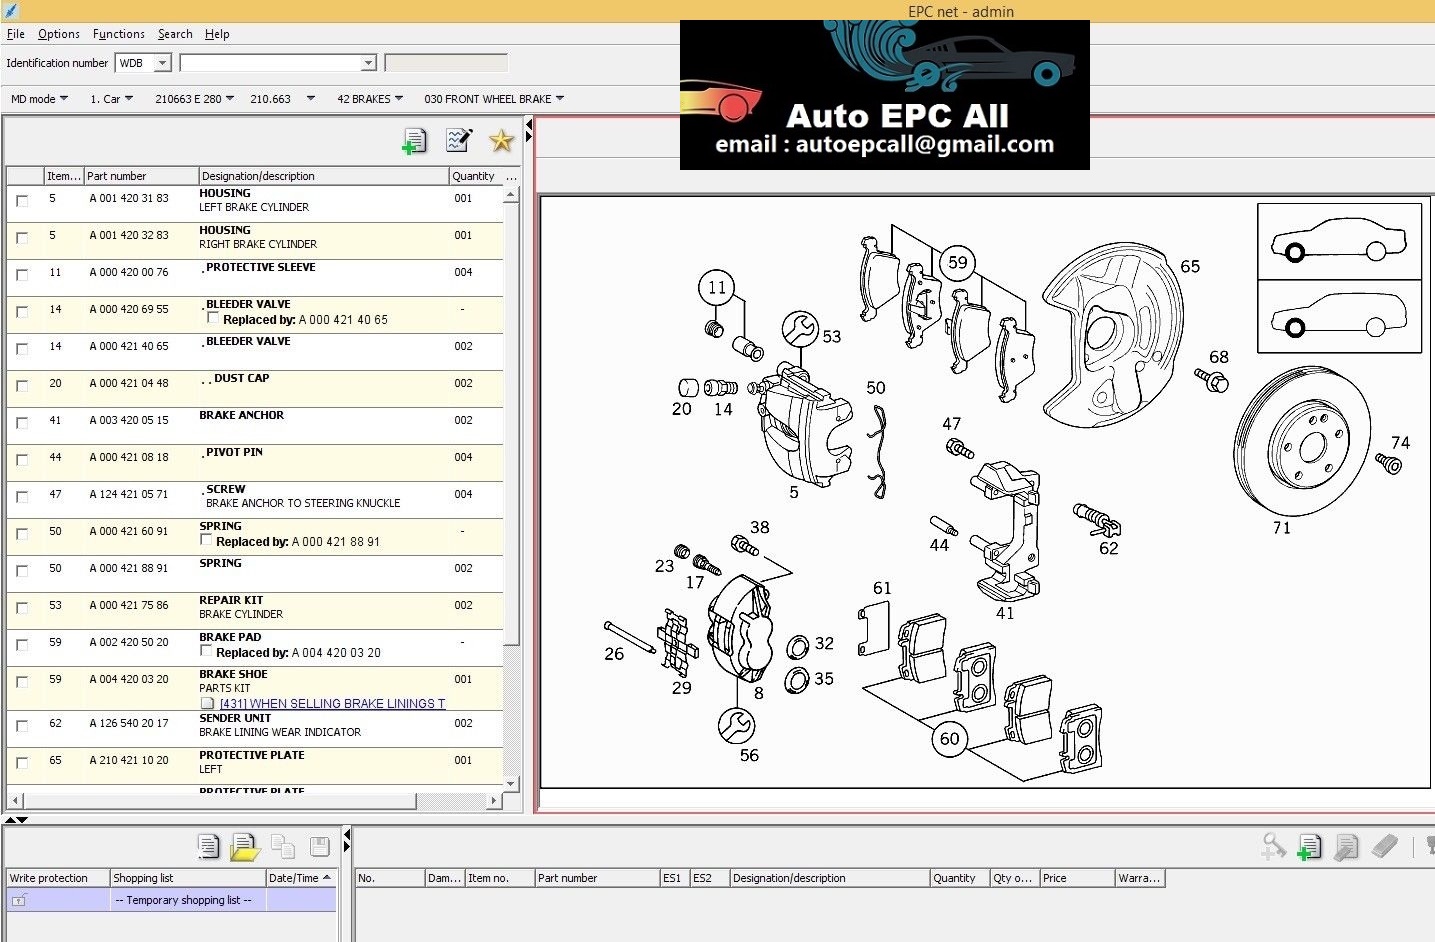The width and height of the screenshot is (1435, 942).
Task: Click the new shopping list document icon
Action: pos(209,846)
